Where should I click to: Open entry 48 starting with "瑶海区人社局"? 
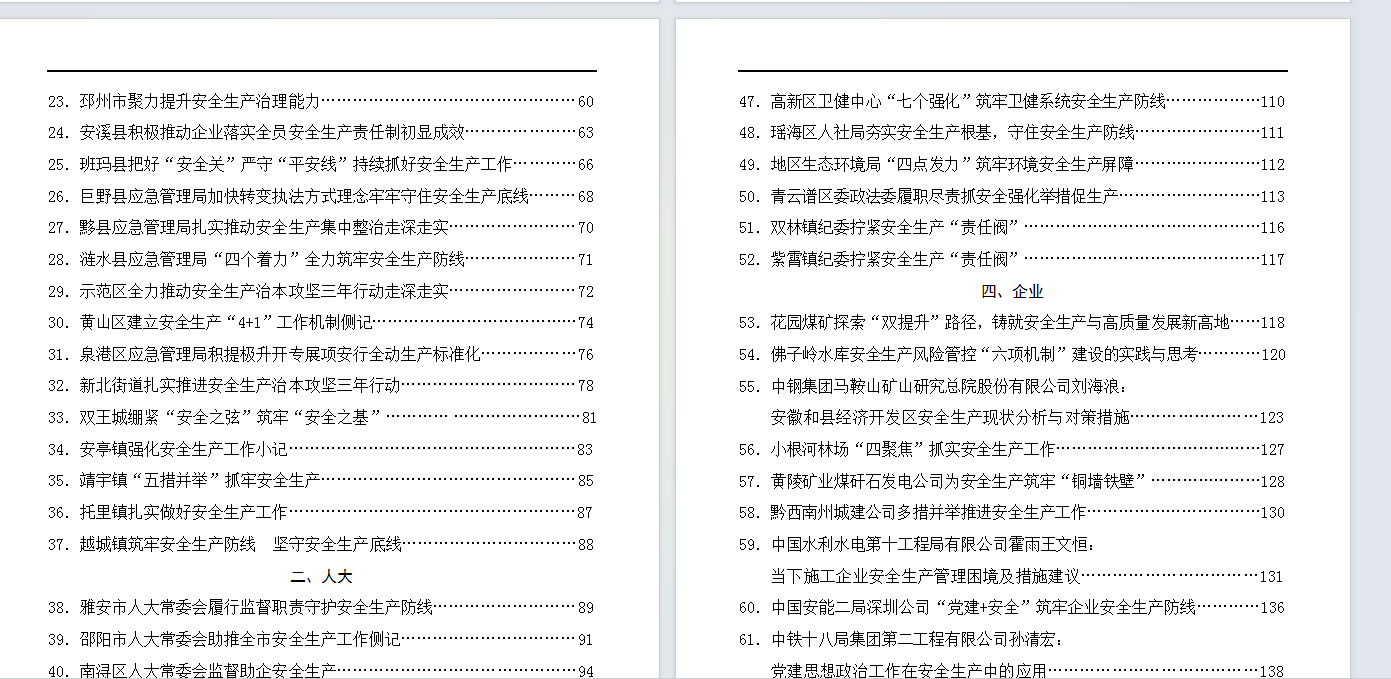pyautogui.click(x=1012, y=133)
